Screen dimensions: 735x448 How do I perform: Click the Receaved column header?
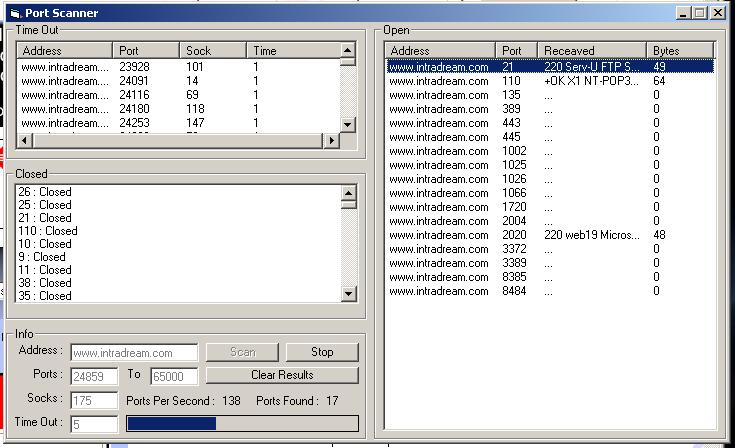coord(592,50)
